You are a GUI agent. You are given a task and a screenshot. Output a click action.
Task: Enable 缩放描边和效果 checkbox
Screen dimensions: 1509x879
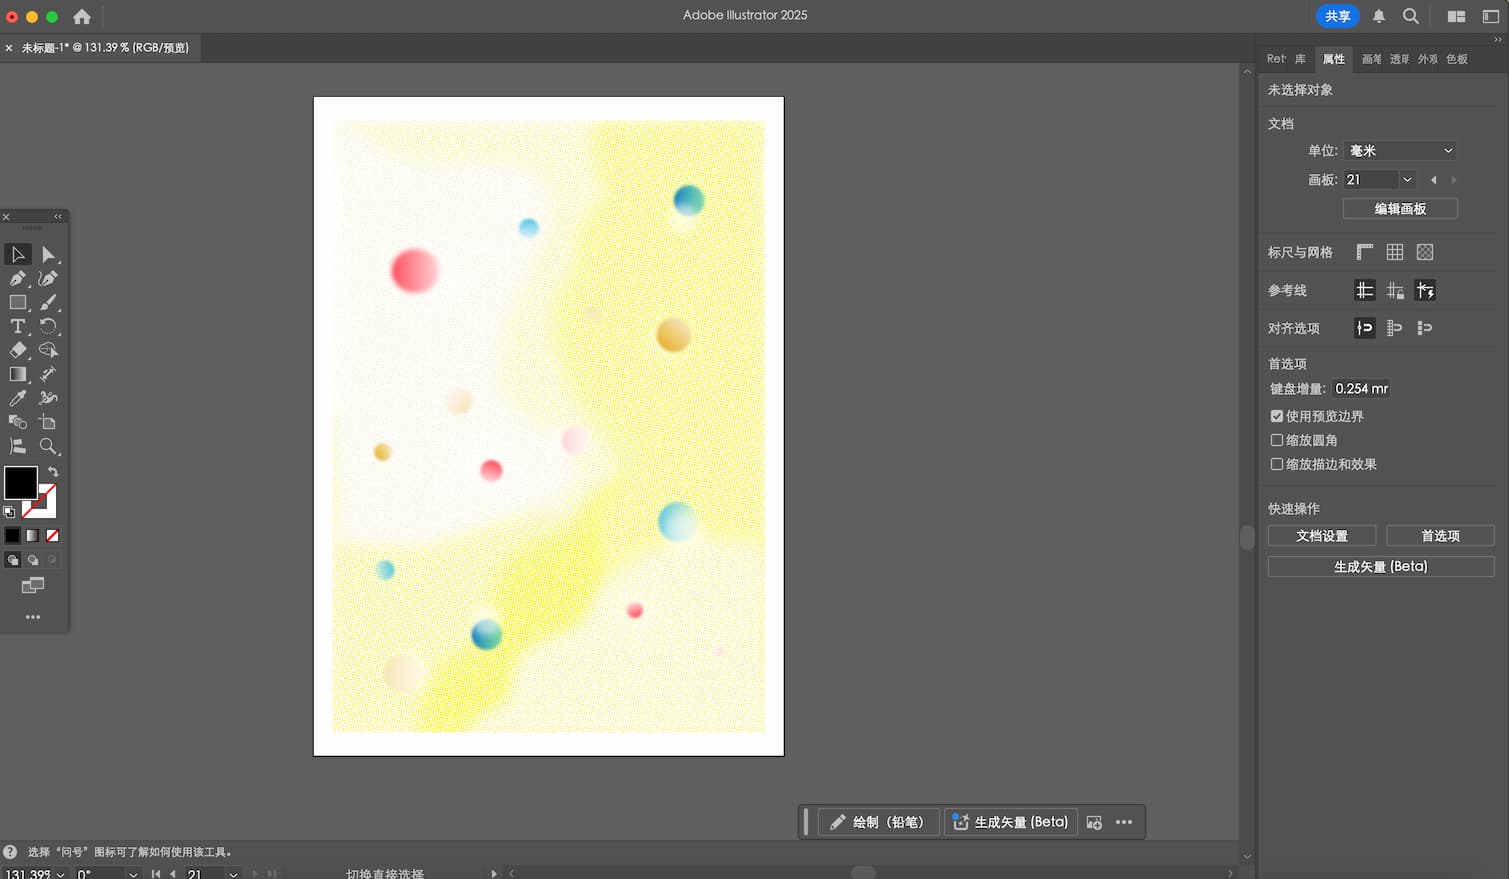[1277, 464]
